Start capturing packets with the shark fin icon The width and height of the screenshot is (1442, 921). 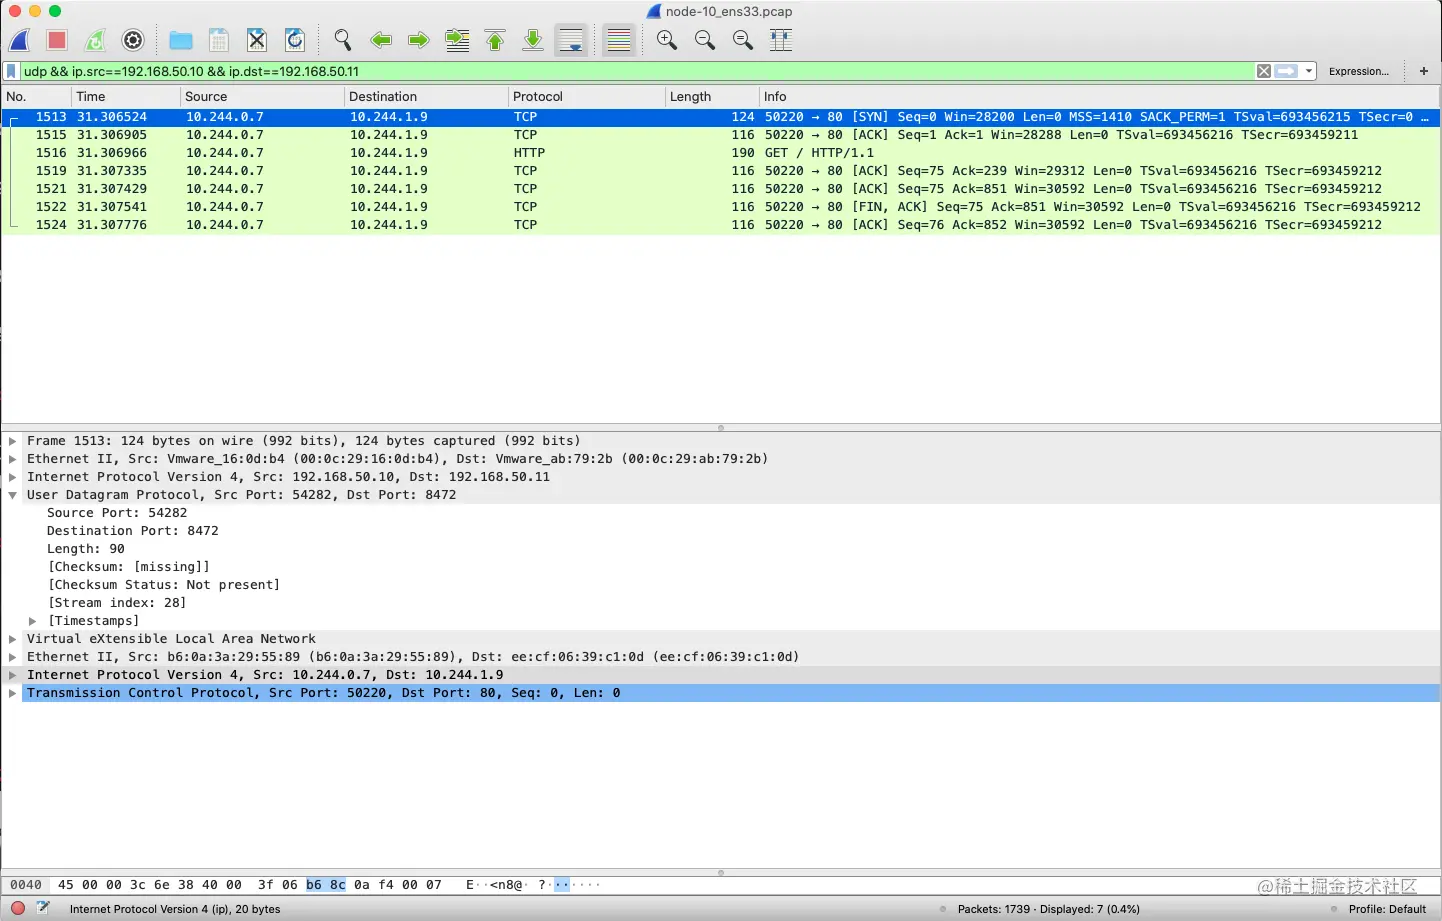(x=20, y=40)
